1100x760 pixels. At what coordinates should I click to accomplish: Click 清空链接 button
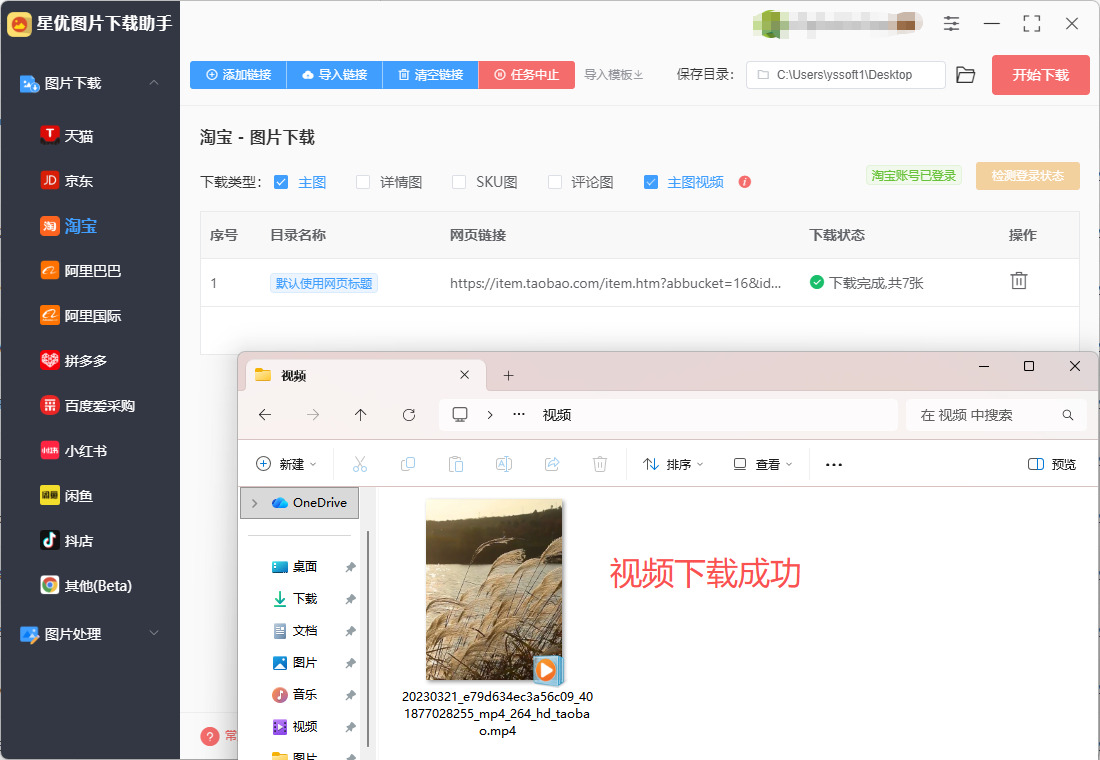pos(431,74)
